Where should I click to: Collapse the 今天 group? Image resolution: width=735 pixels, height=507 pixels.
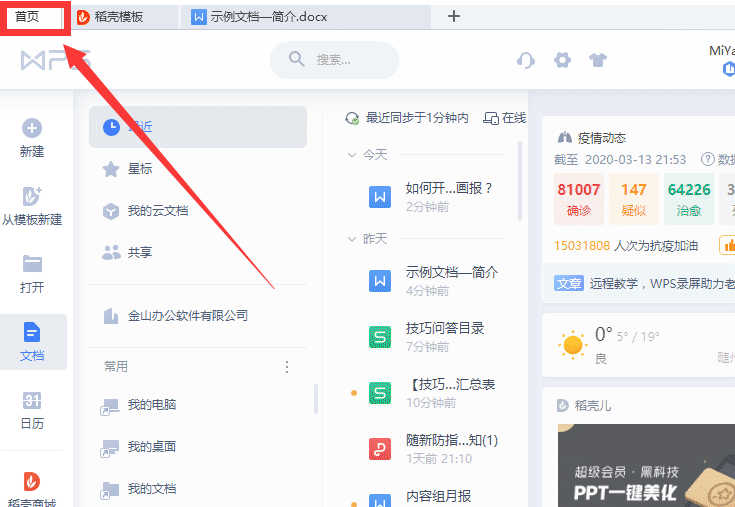coord(352,155)
